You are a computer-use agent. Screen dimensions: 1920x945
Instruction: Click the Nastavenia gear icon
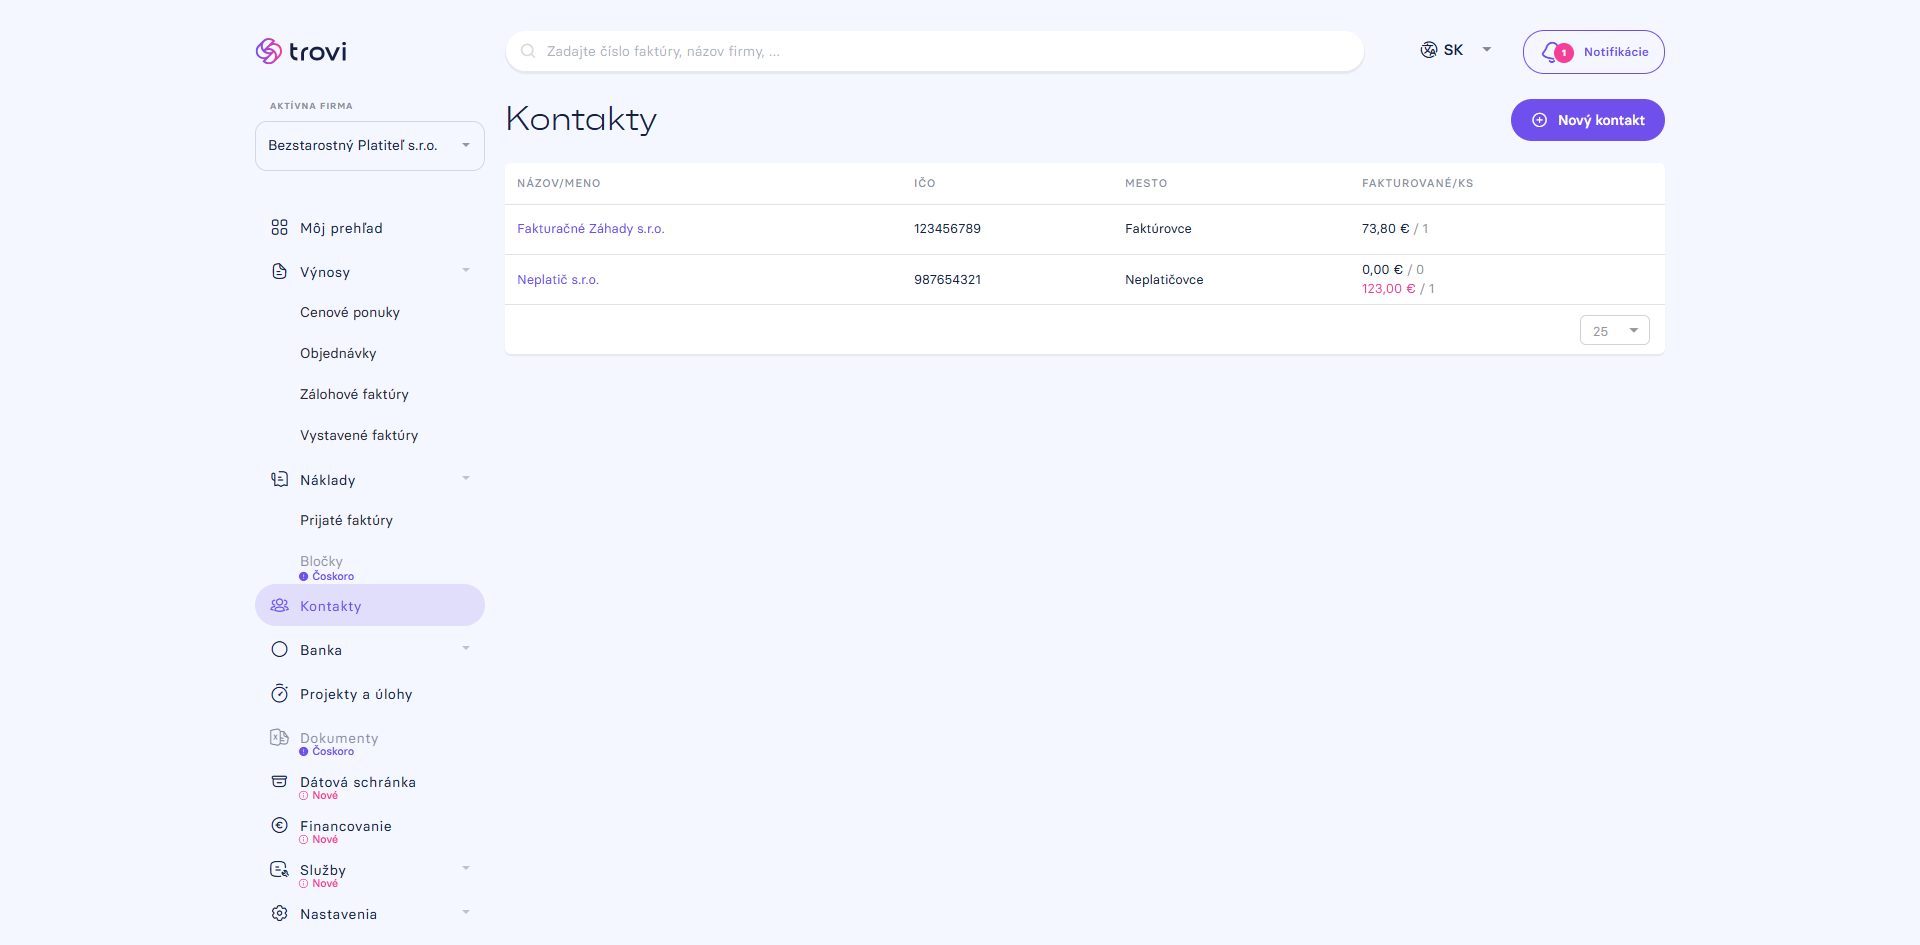pyautogui.click(x=279, y=914)
